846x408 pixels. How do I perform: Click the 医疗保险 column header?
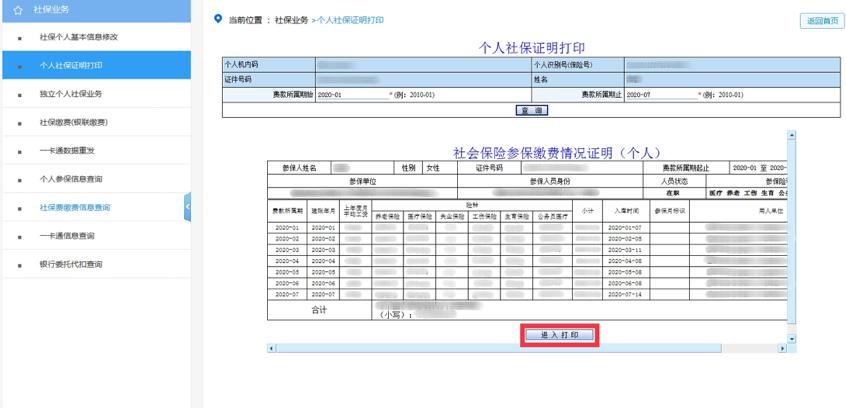click(x=420, y=216)
